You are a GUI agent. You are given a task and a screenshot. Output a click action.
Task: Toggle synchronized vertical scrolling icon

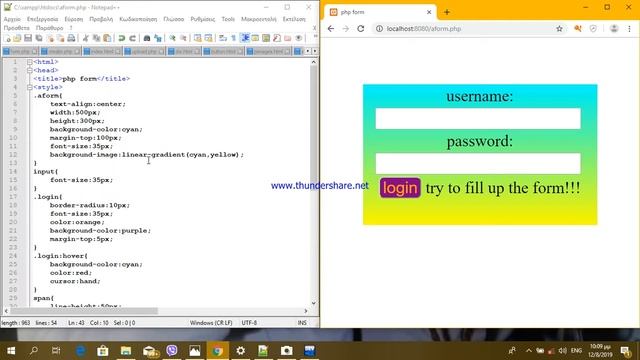[x=198, y=38]
